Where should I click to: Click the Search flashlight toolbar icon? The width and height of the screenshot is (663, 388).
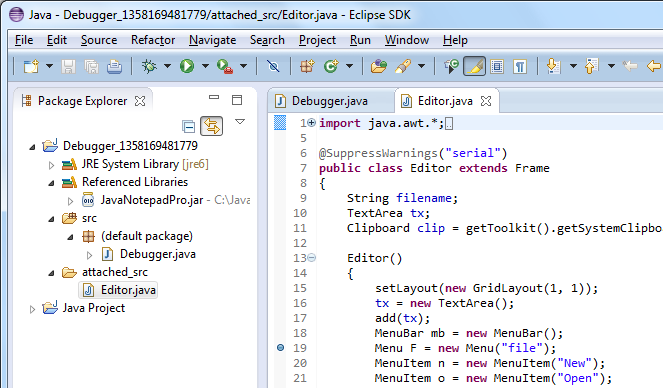point(403,66)
